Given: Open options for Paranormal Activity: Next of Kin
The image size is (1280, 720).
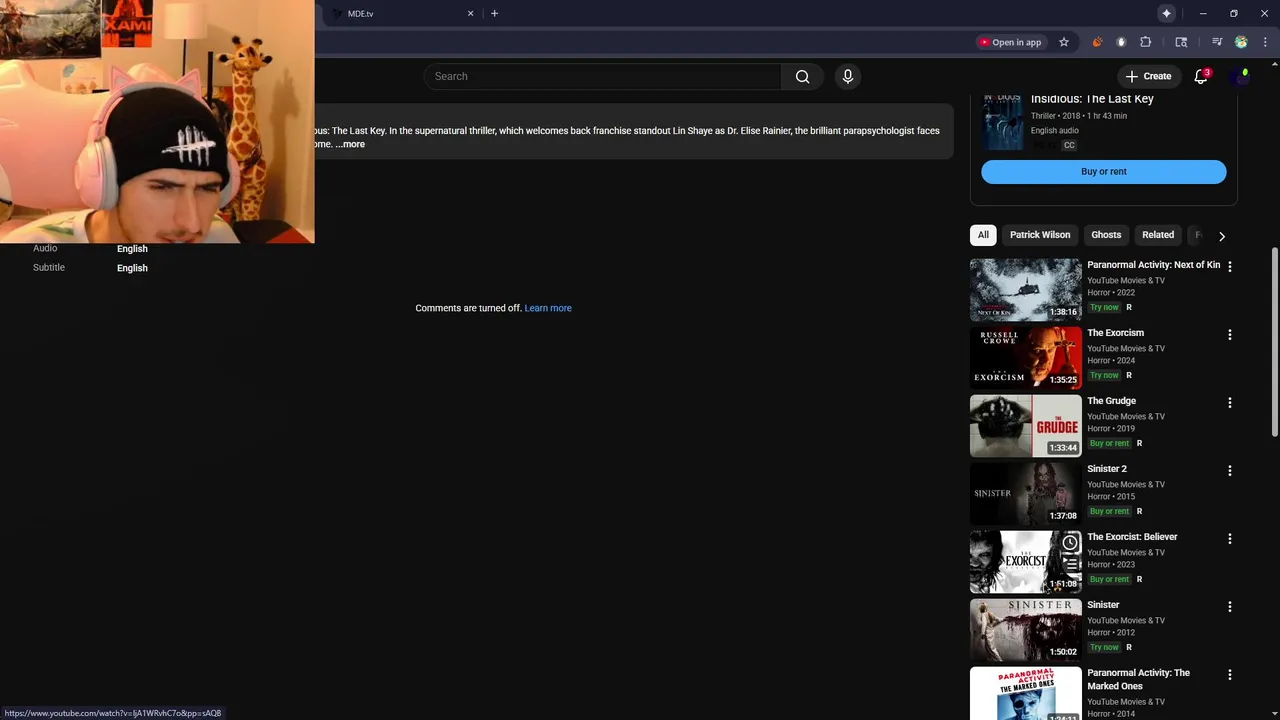Looking at the screenshot, I should tap(1230, 266).
